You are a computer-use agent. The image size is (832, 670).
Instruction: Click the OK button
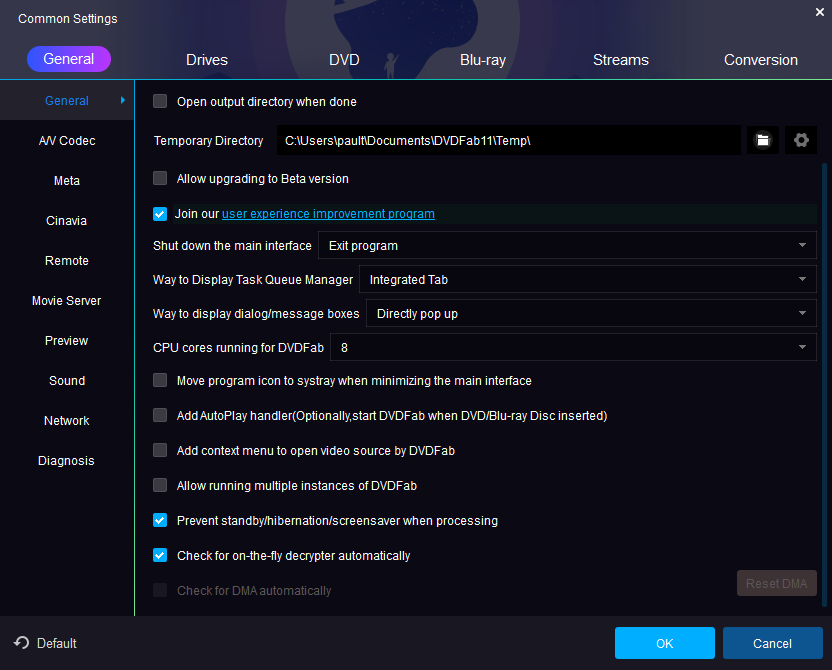coord(665,643)
